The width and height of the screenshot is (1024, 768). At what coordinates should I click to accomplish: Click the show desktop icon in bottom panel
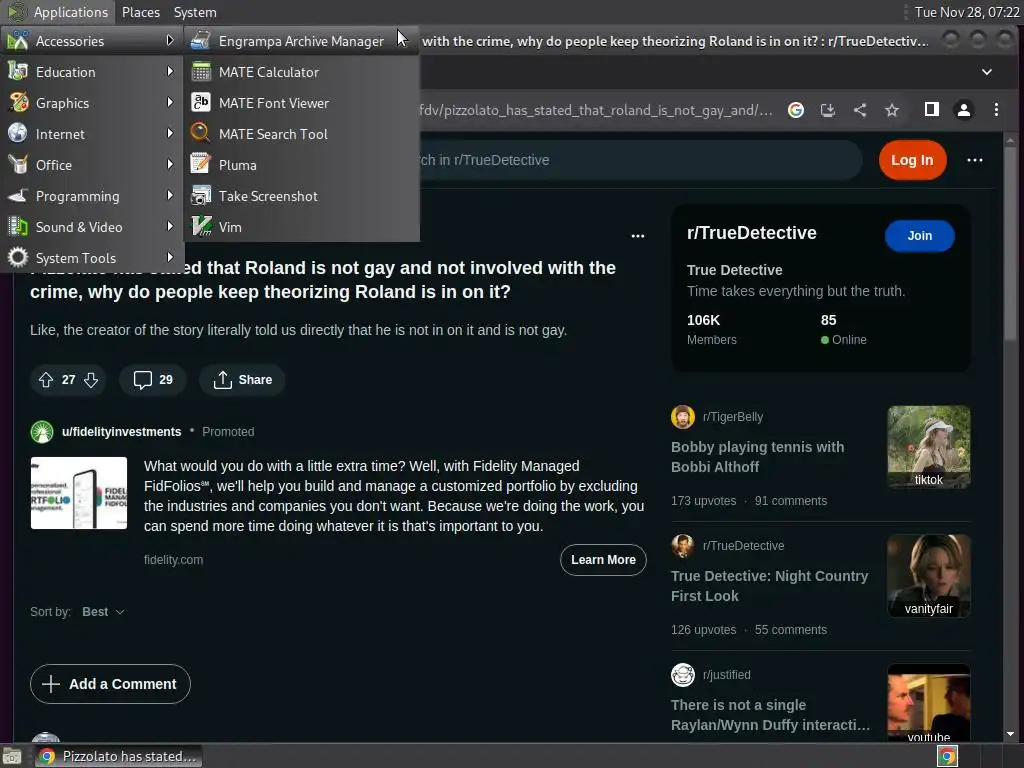[12, 756]
